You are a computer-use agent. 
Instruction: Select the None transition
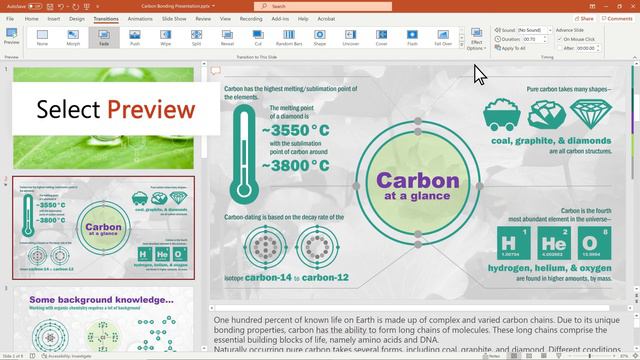[42, 38]
